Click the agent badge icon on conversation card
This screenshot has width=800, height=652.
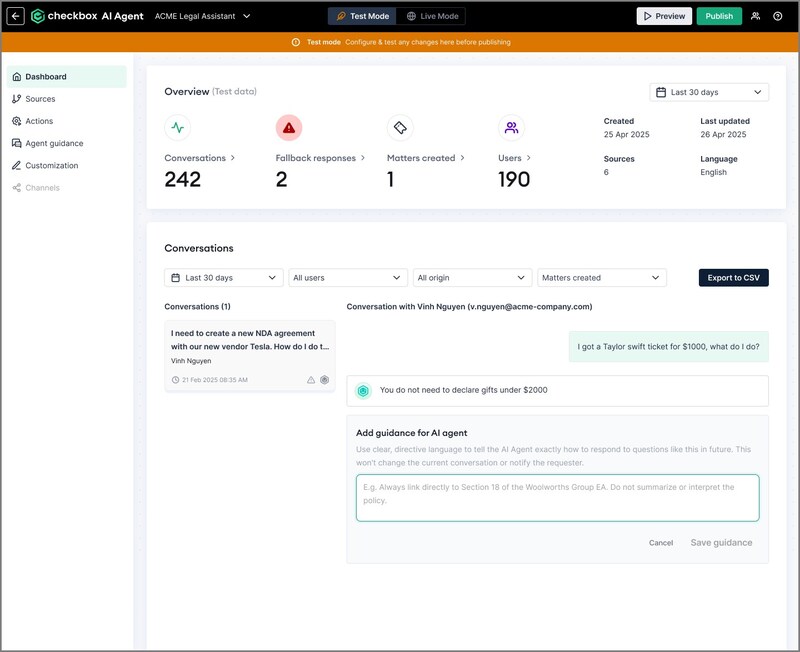(x=324, y=380)
